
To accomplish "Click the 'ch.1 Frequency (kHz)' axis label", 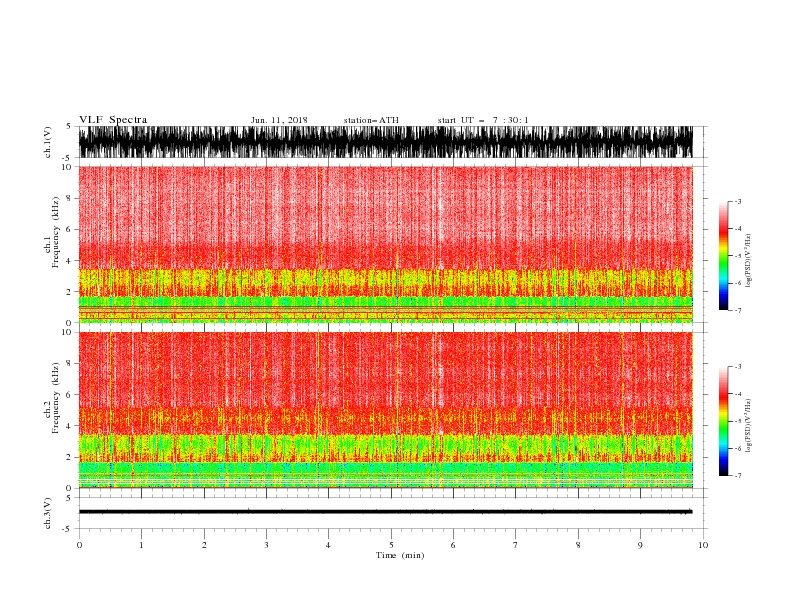I will pos(52,233).
